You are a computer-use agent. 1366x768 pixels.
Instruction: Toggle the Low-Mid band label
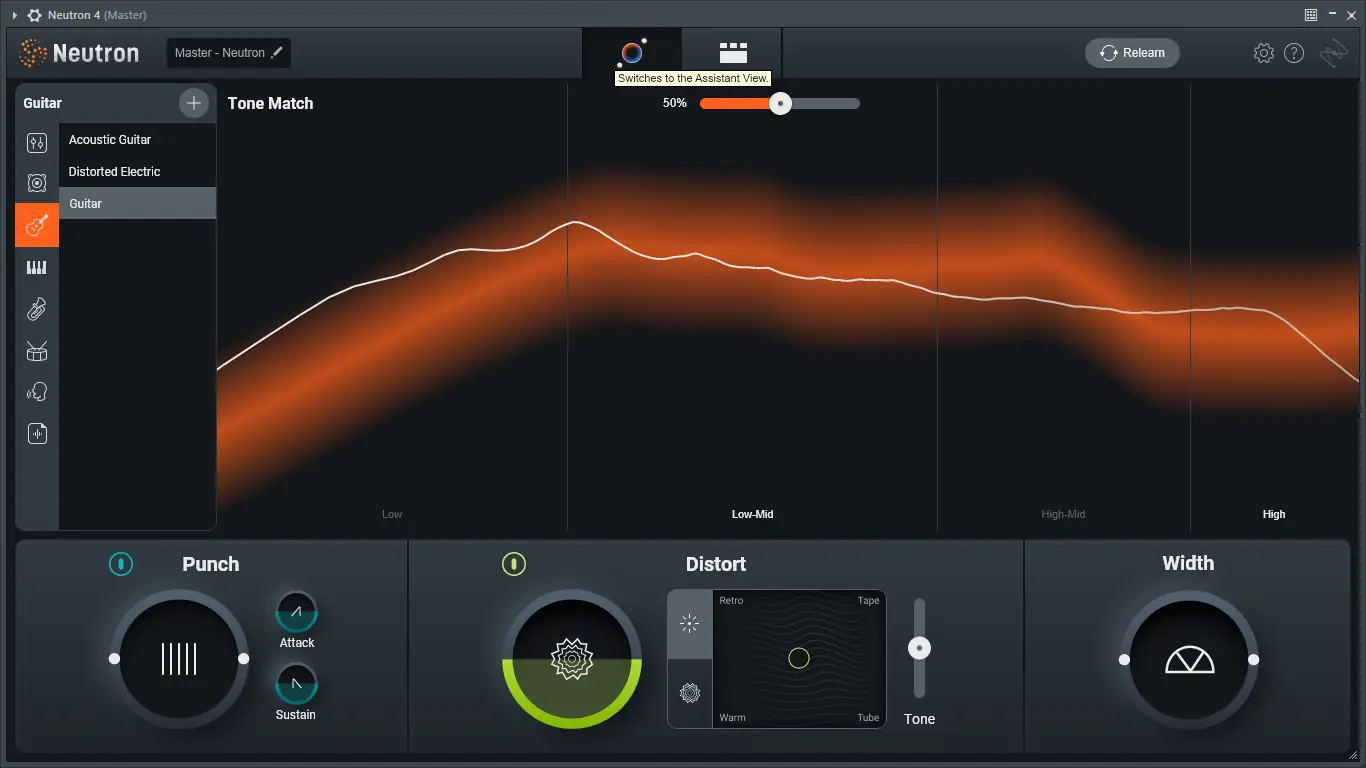[x=752, y=514]
